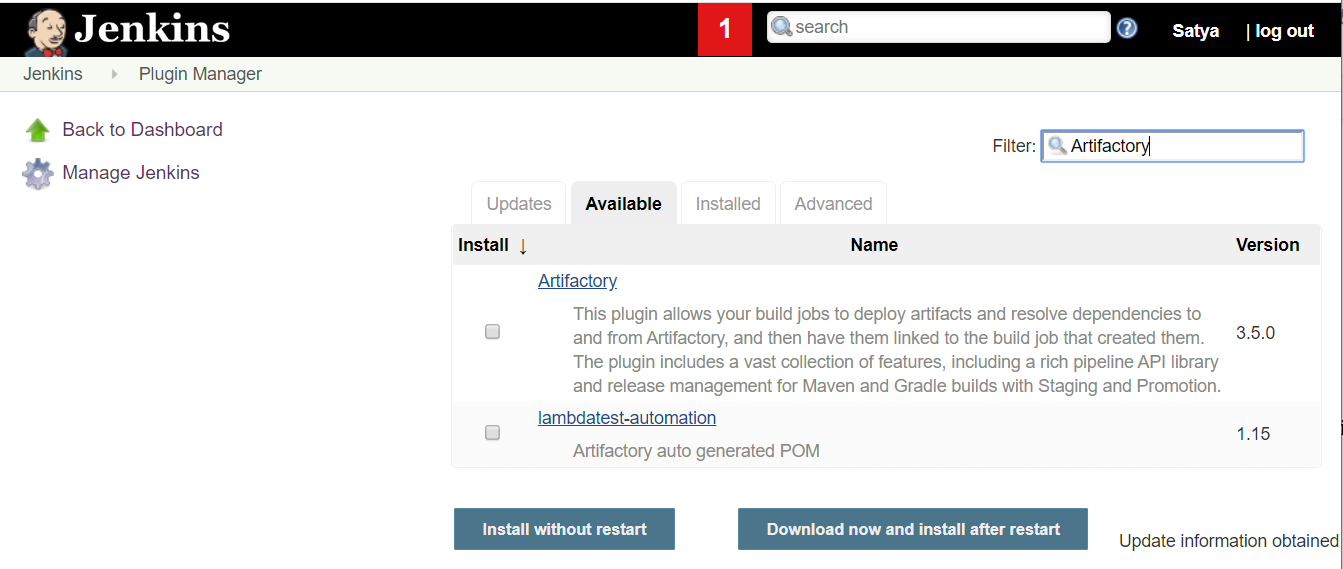Screen dimensions: 1343x569
Task: Open the lambdatest-automation plugin link
Action: click(x=627, y=418)
